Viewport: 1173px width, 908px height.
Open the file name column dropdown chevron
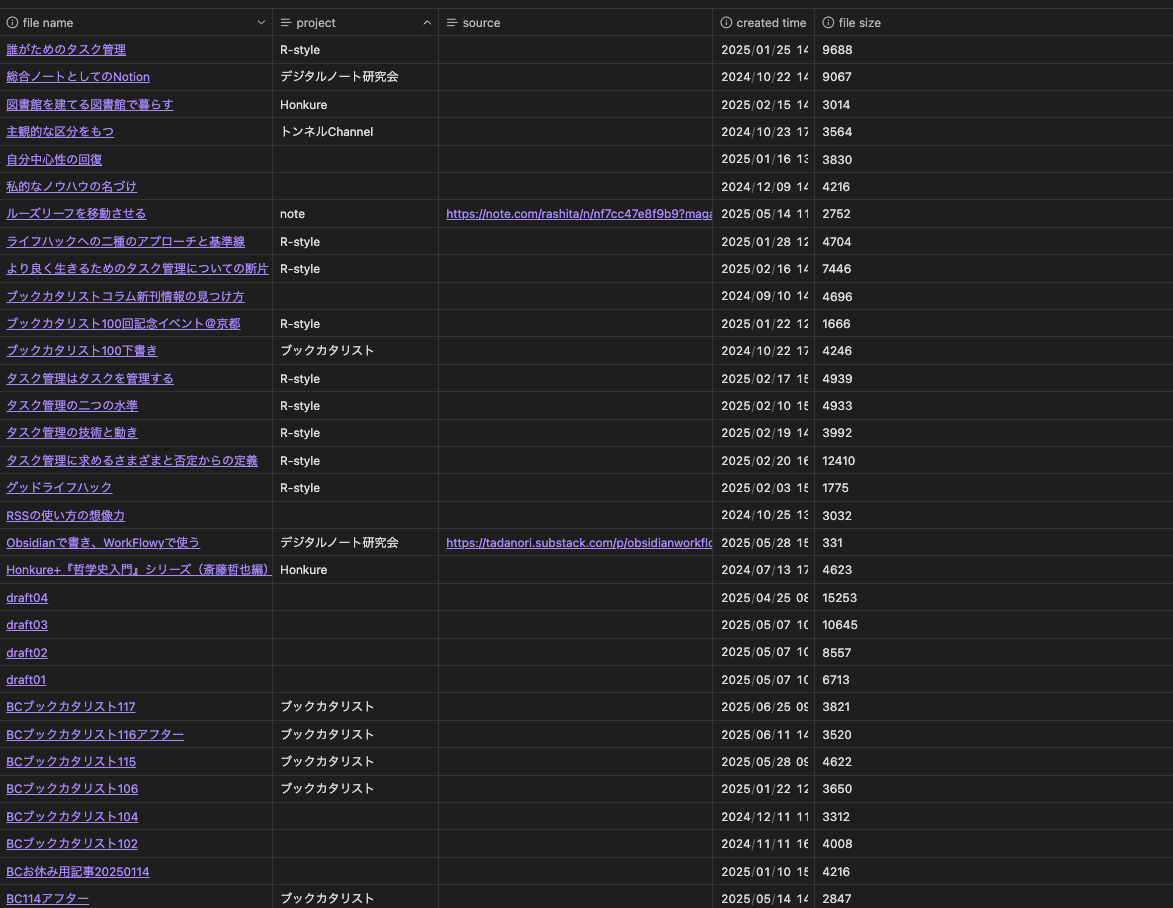(261, 23)
